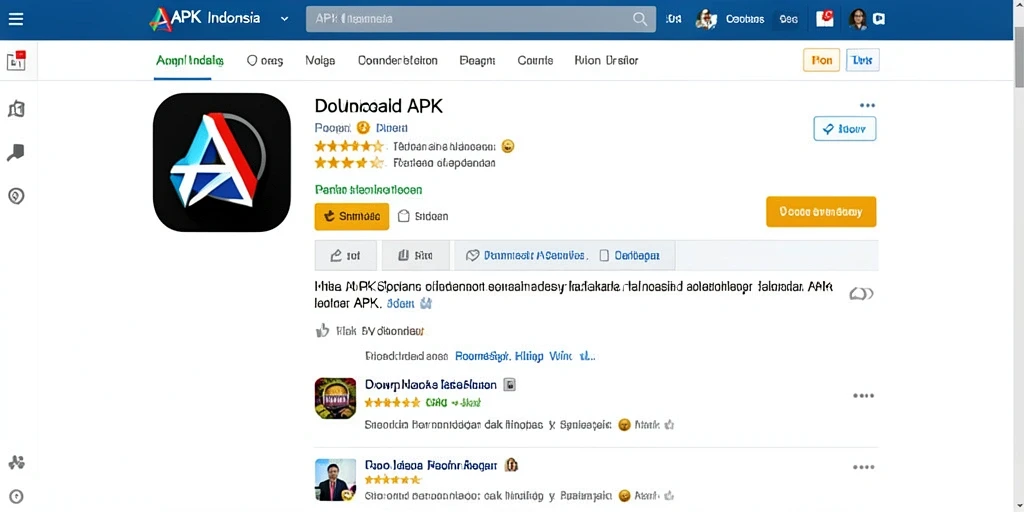Select the green Aonpl Indaia tab
The height and width of the screenshot is (512, 1024).
point(190,60)
